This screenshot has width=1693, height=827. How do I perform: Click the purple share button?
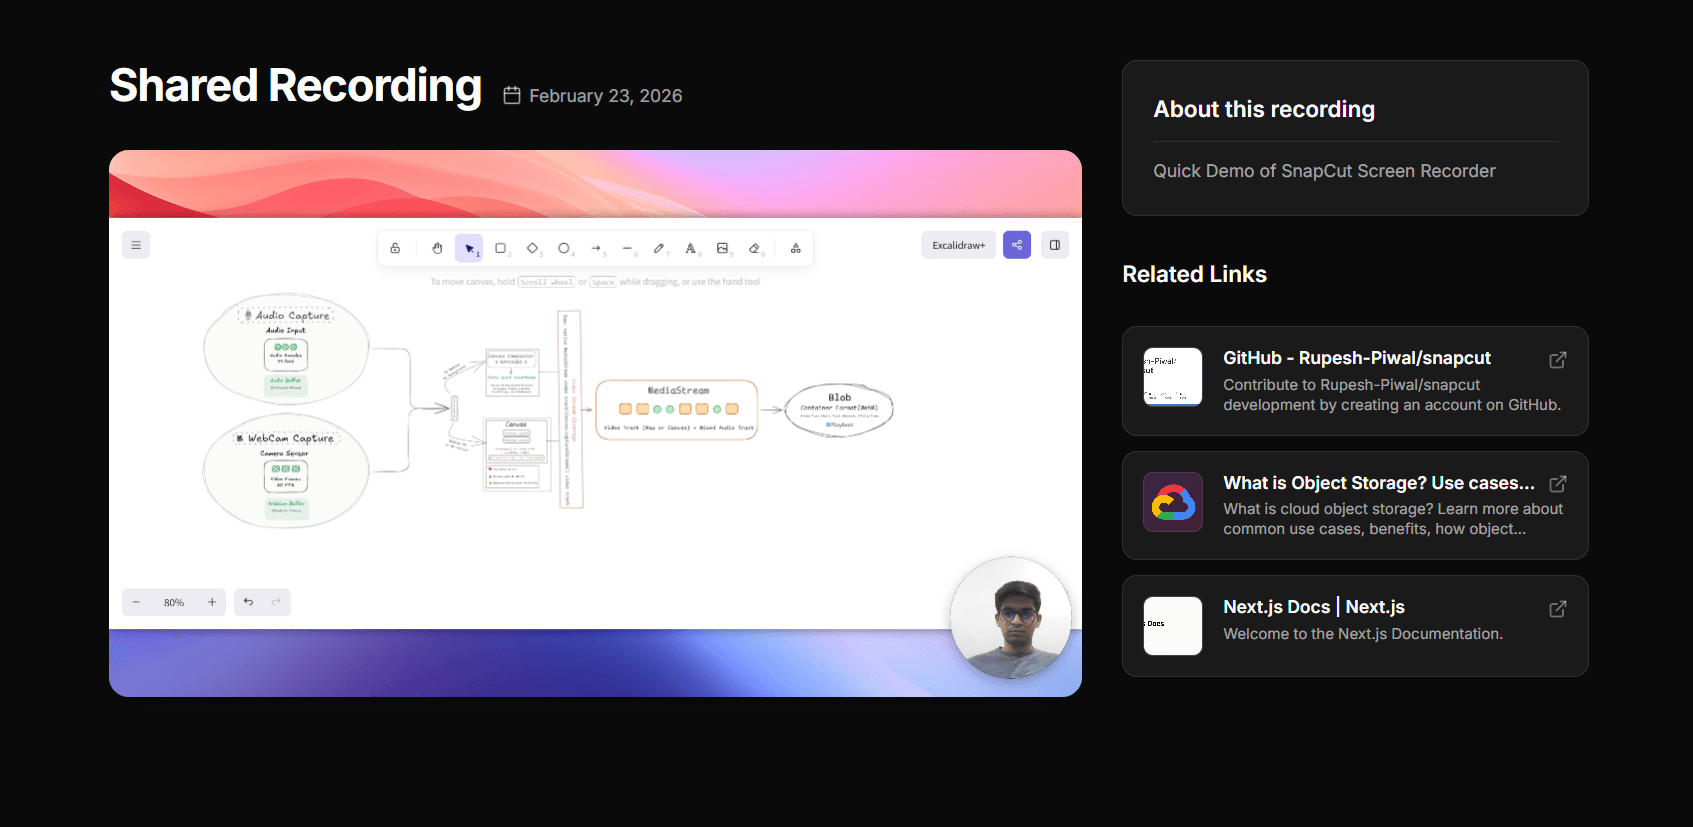coord(1017,245)
